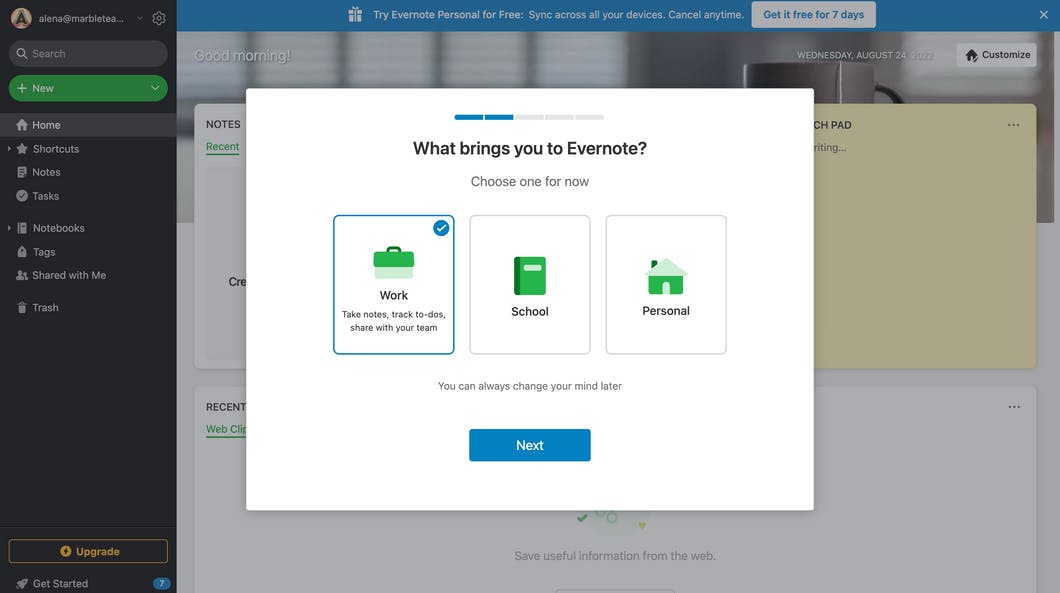Open the Notes list from sidebar
The image size is (1060, 593).
[44, 171]
